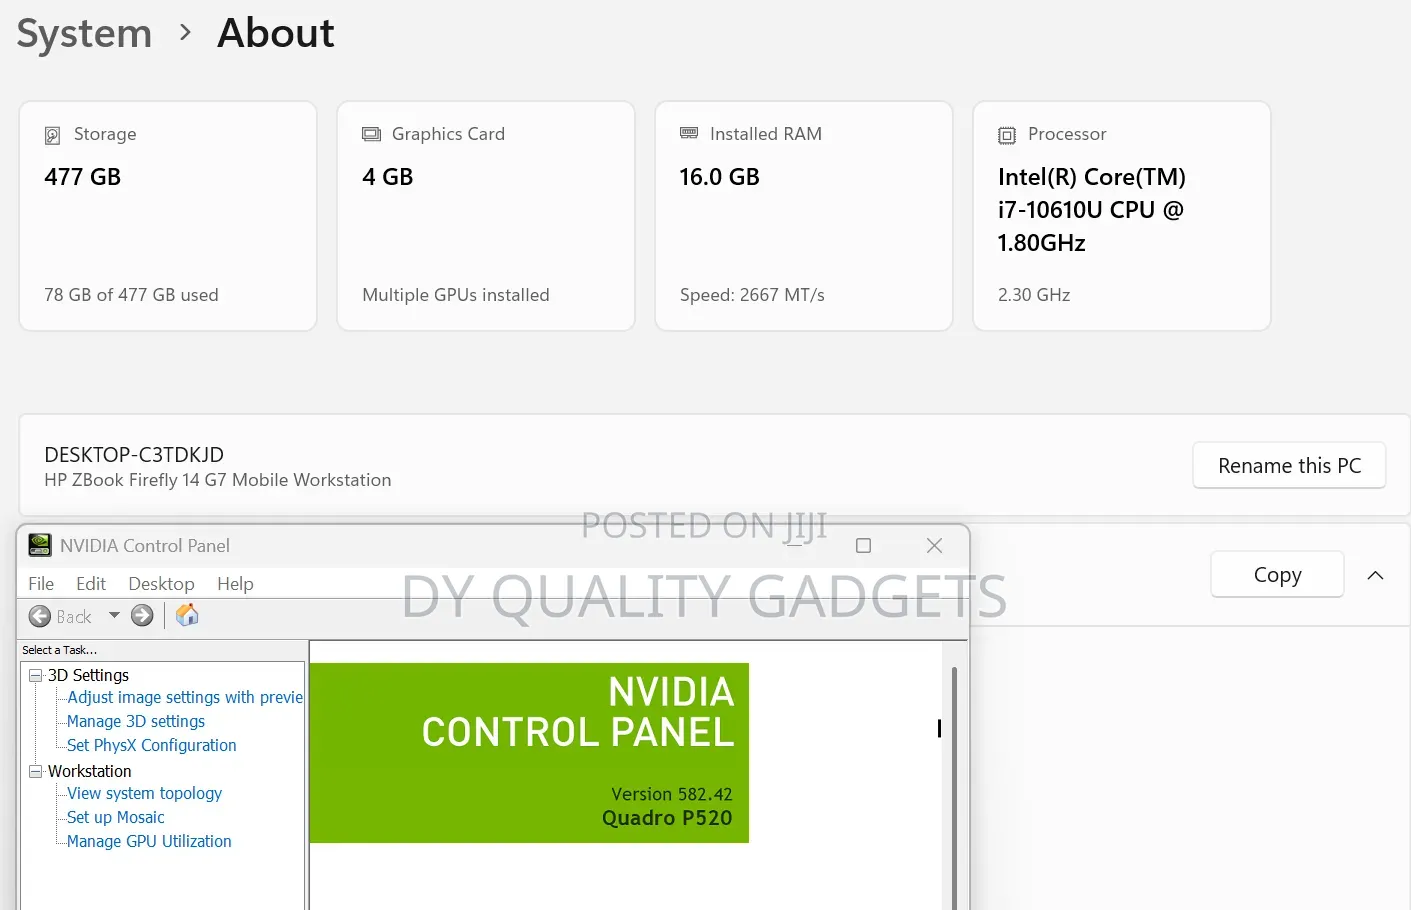
Task: Click the 78 GB of 477 GB used text
Action: coord(131,295)
